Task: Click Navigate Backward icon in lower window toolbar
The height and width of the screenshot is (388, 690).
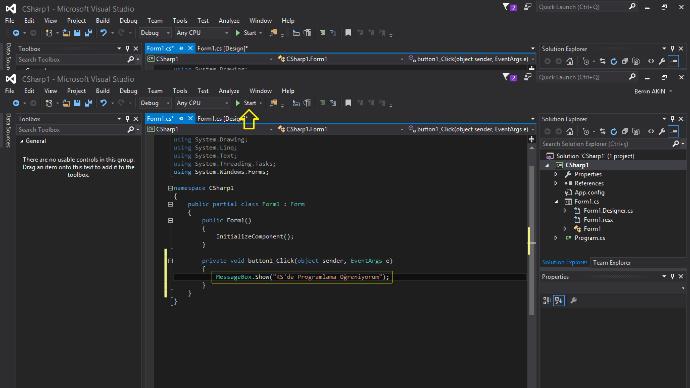Action: (x=16, y=103)
